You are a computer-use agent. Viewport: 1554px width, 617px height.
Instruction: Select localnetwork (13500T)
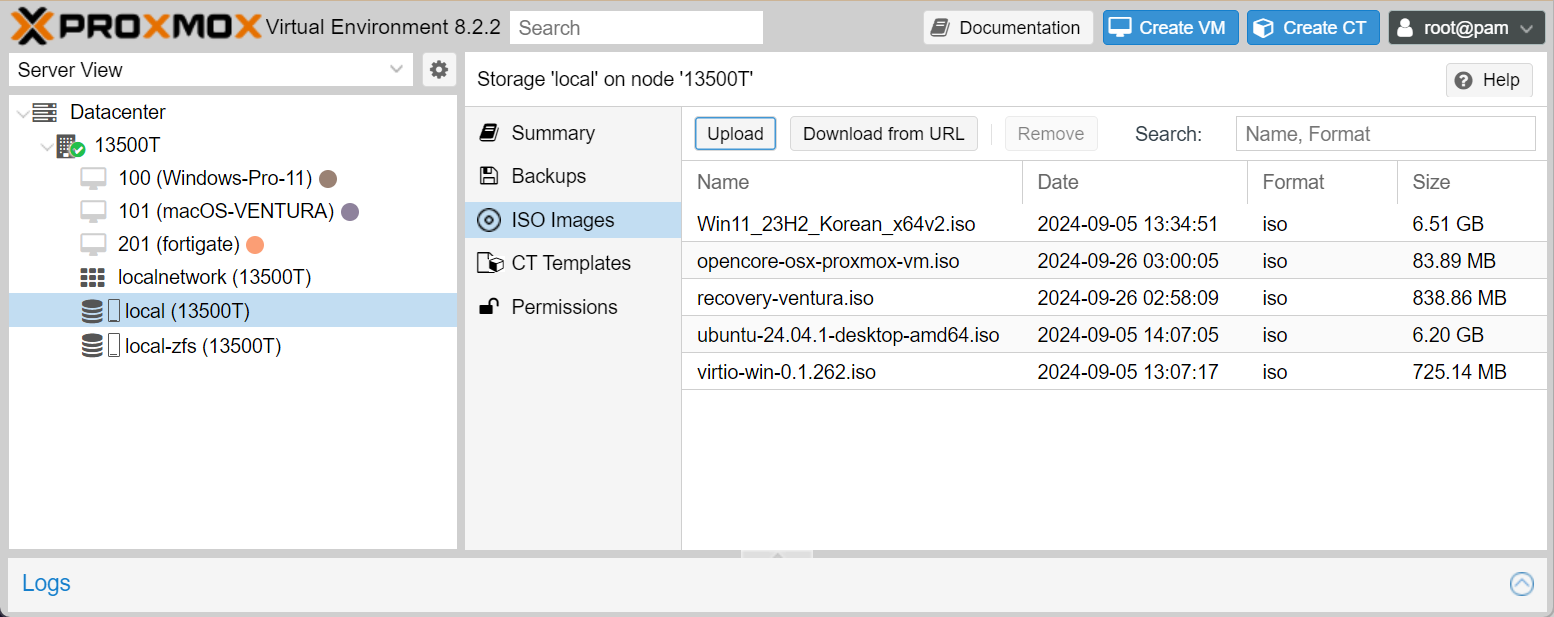[x=233, y=278]
